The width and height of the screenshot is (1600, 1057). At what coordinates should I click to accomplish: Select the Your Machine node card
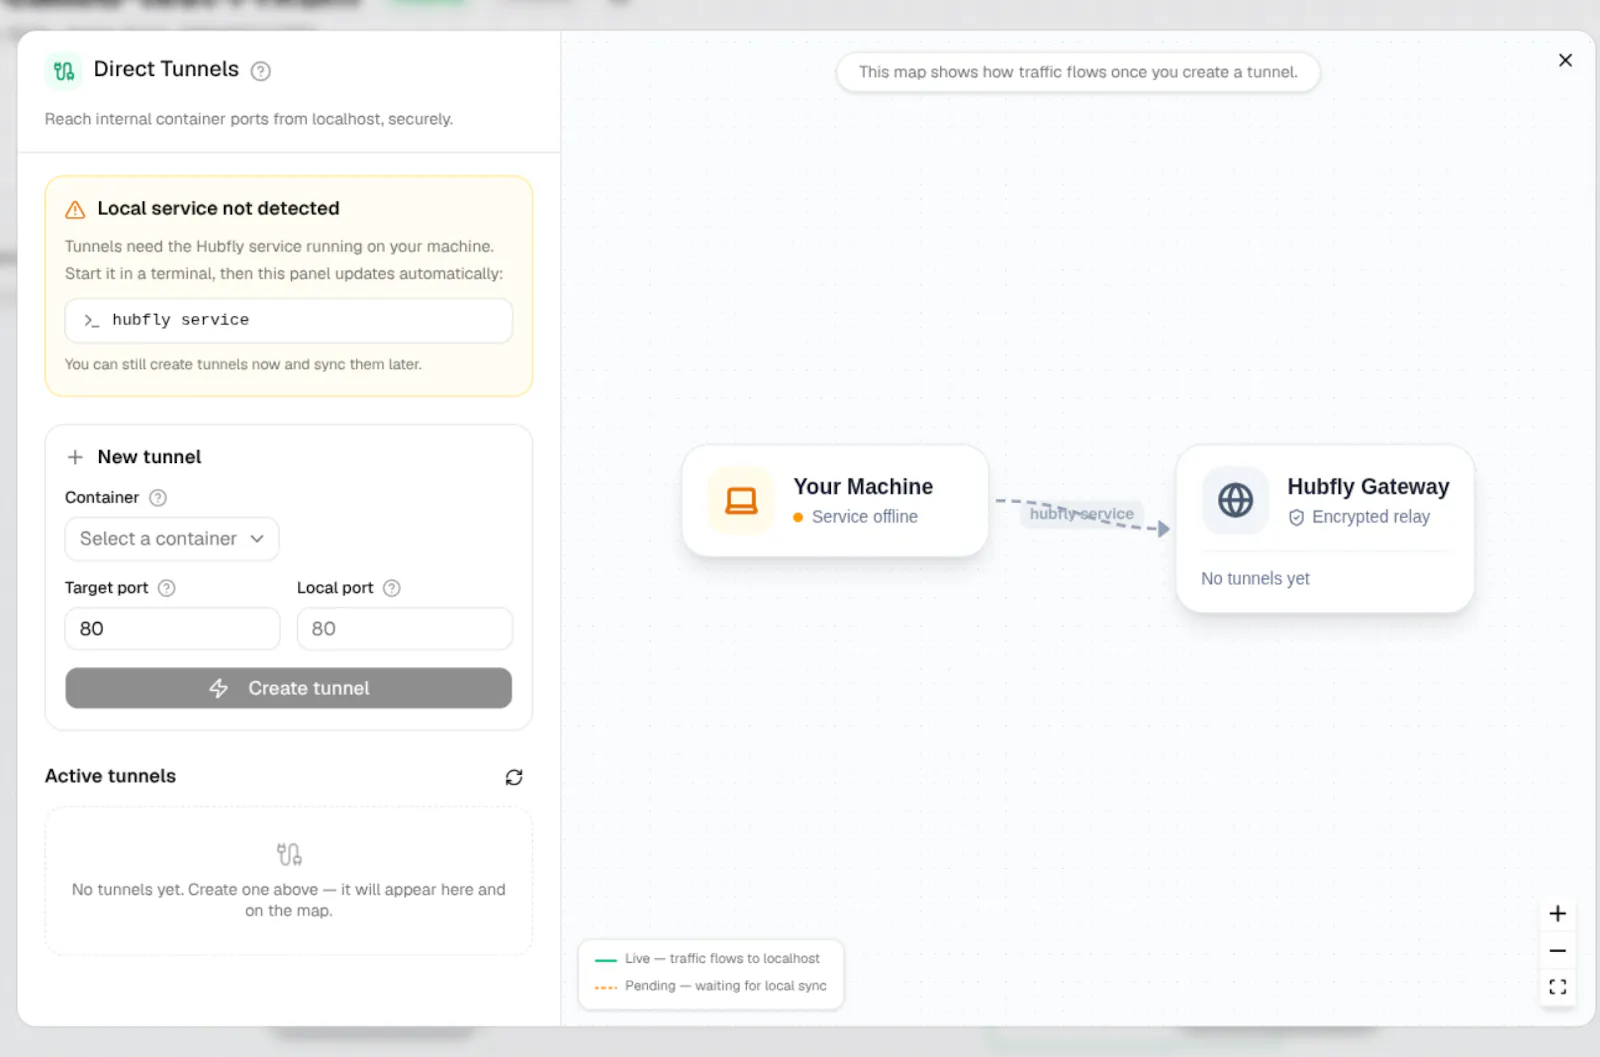click(835, 501)
